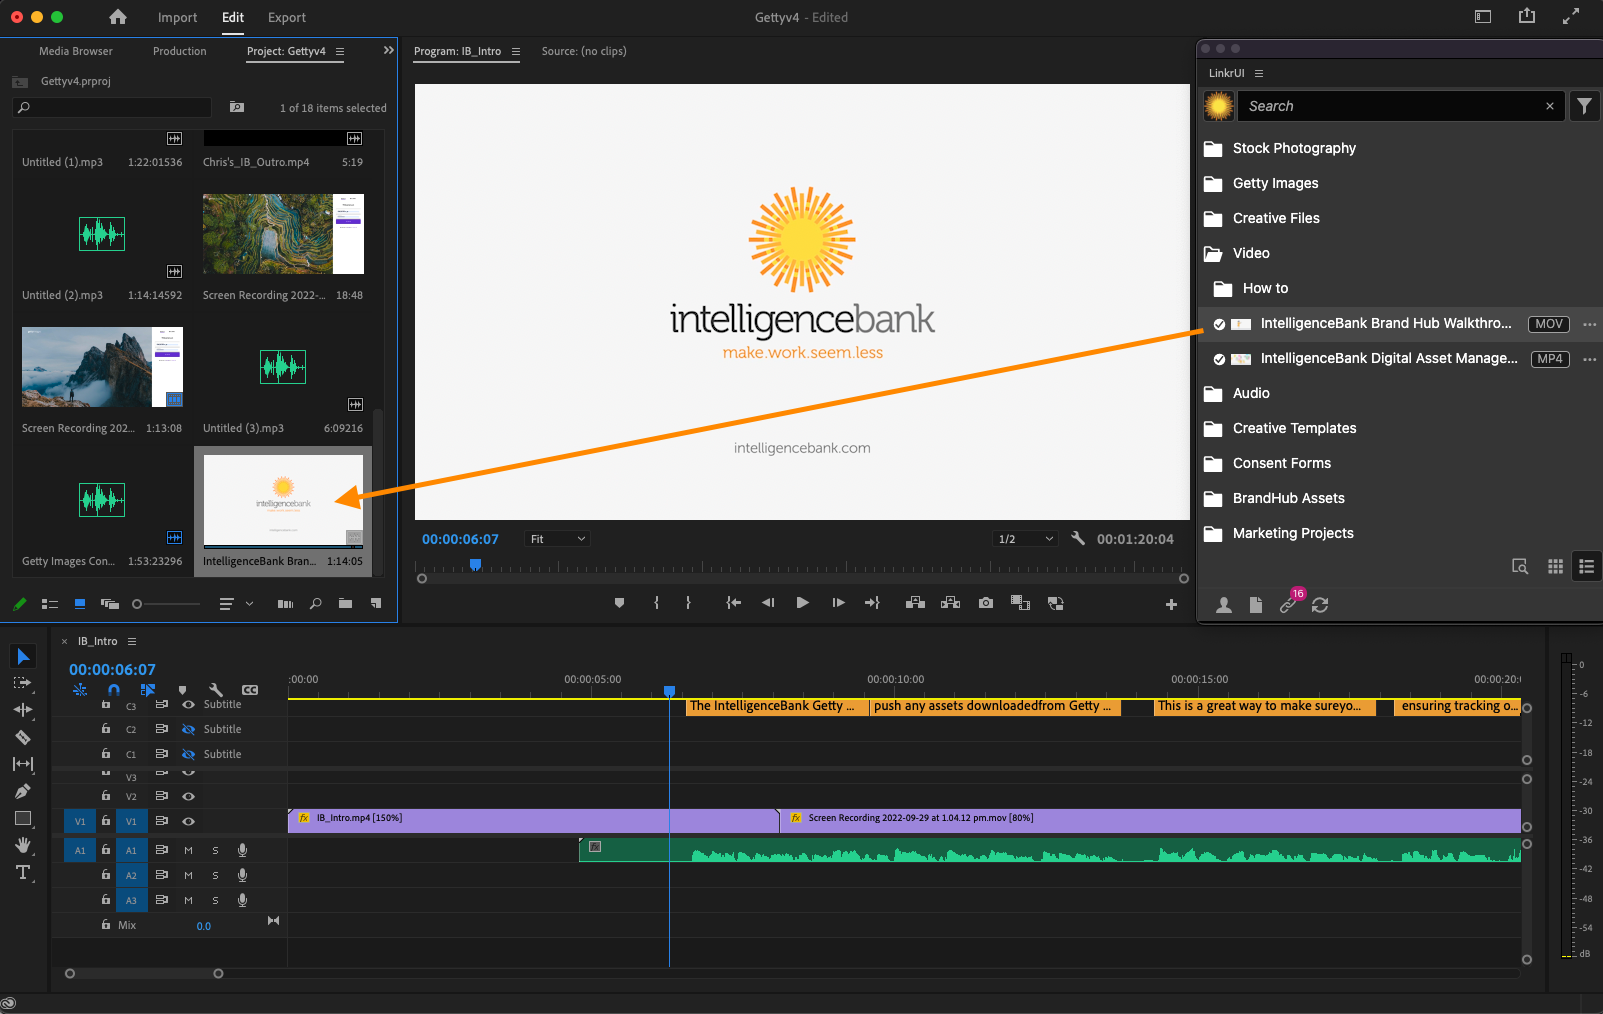Adjust the project panel thumbnail size slider
The height and width of the screenshot is (1014, 1603).
pos(138,604)
